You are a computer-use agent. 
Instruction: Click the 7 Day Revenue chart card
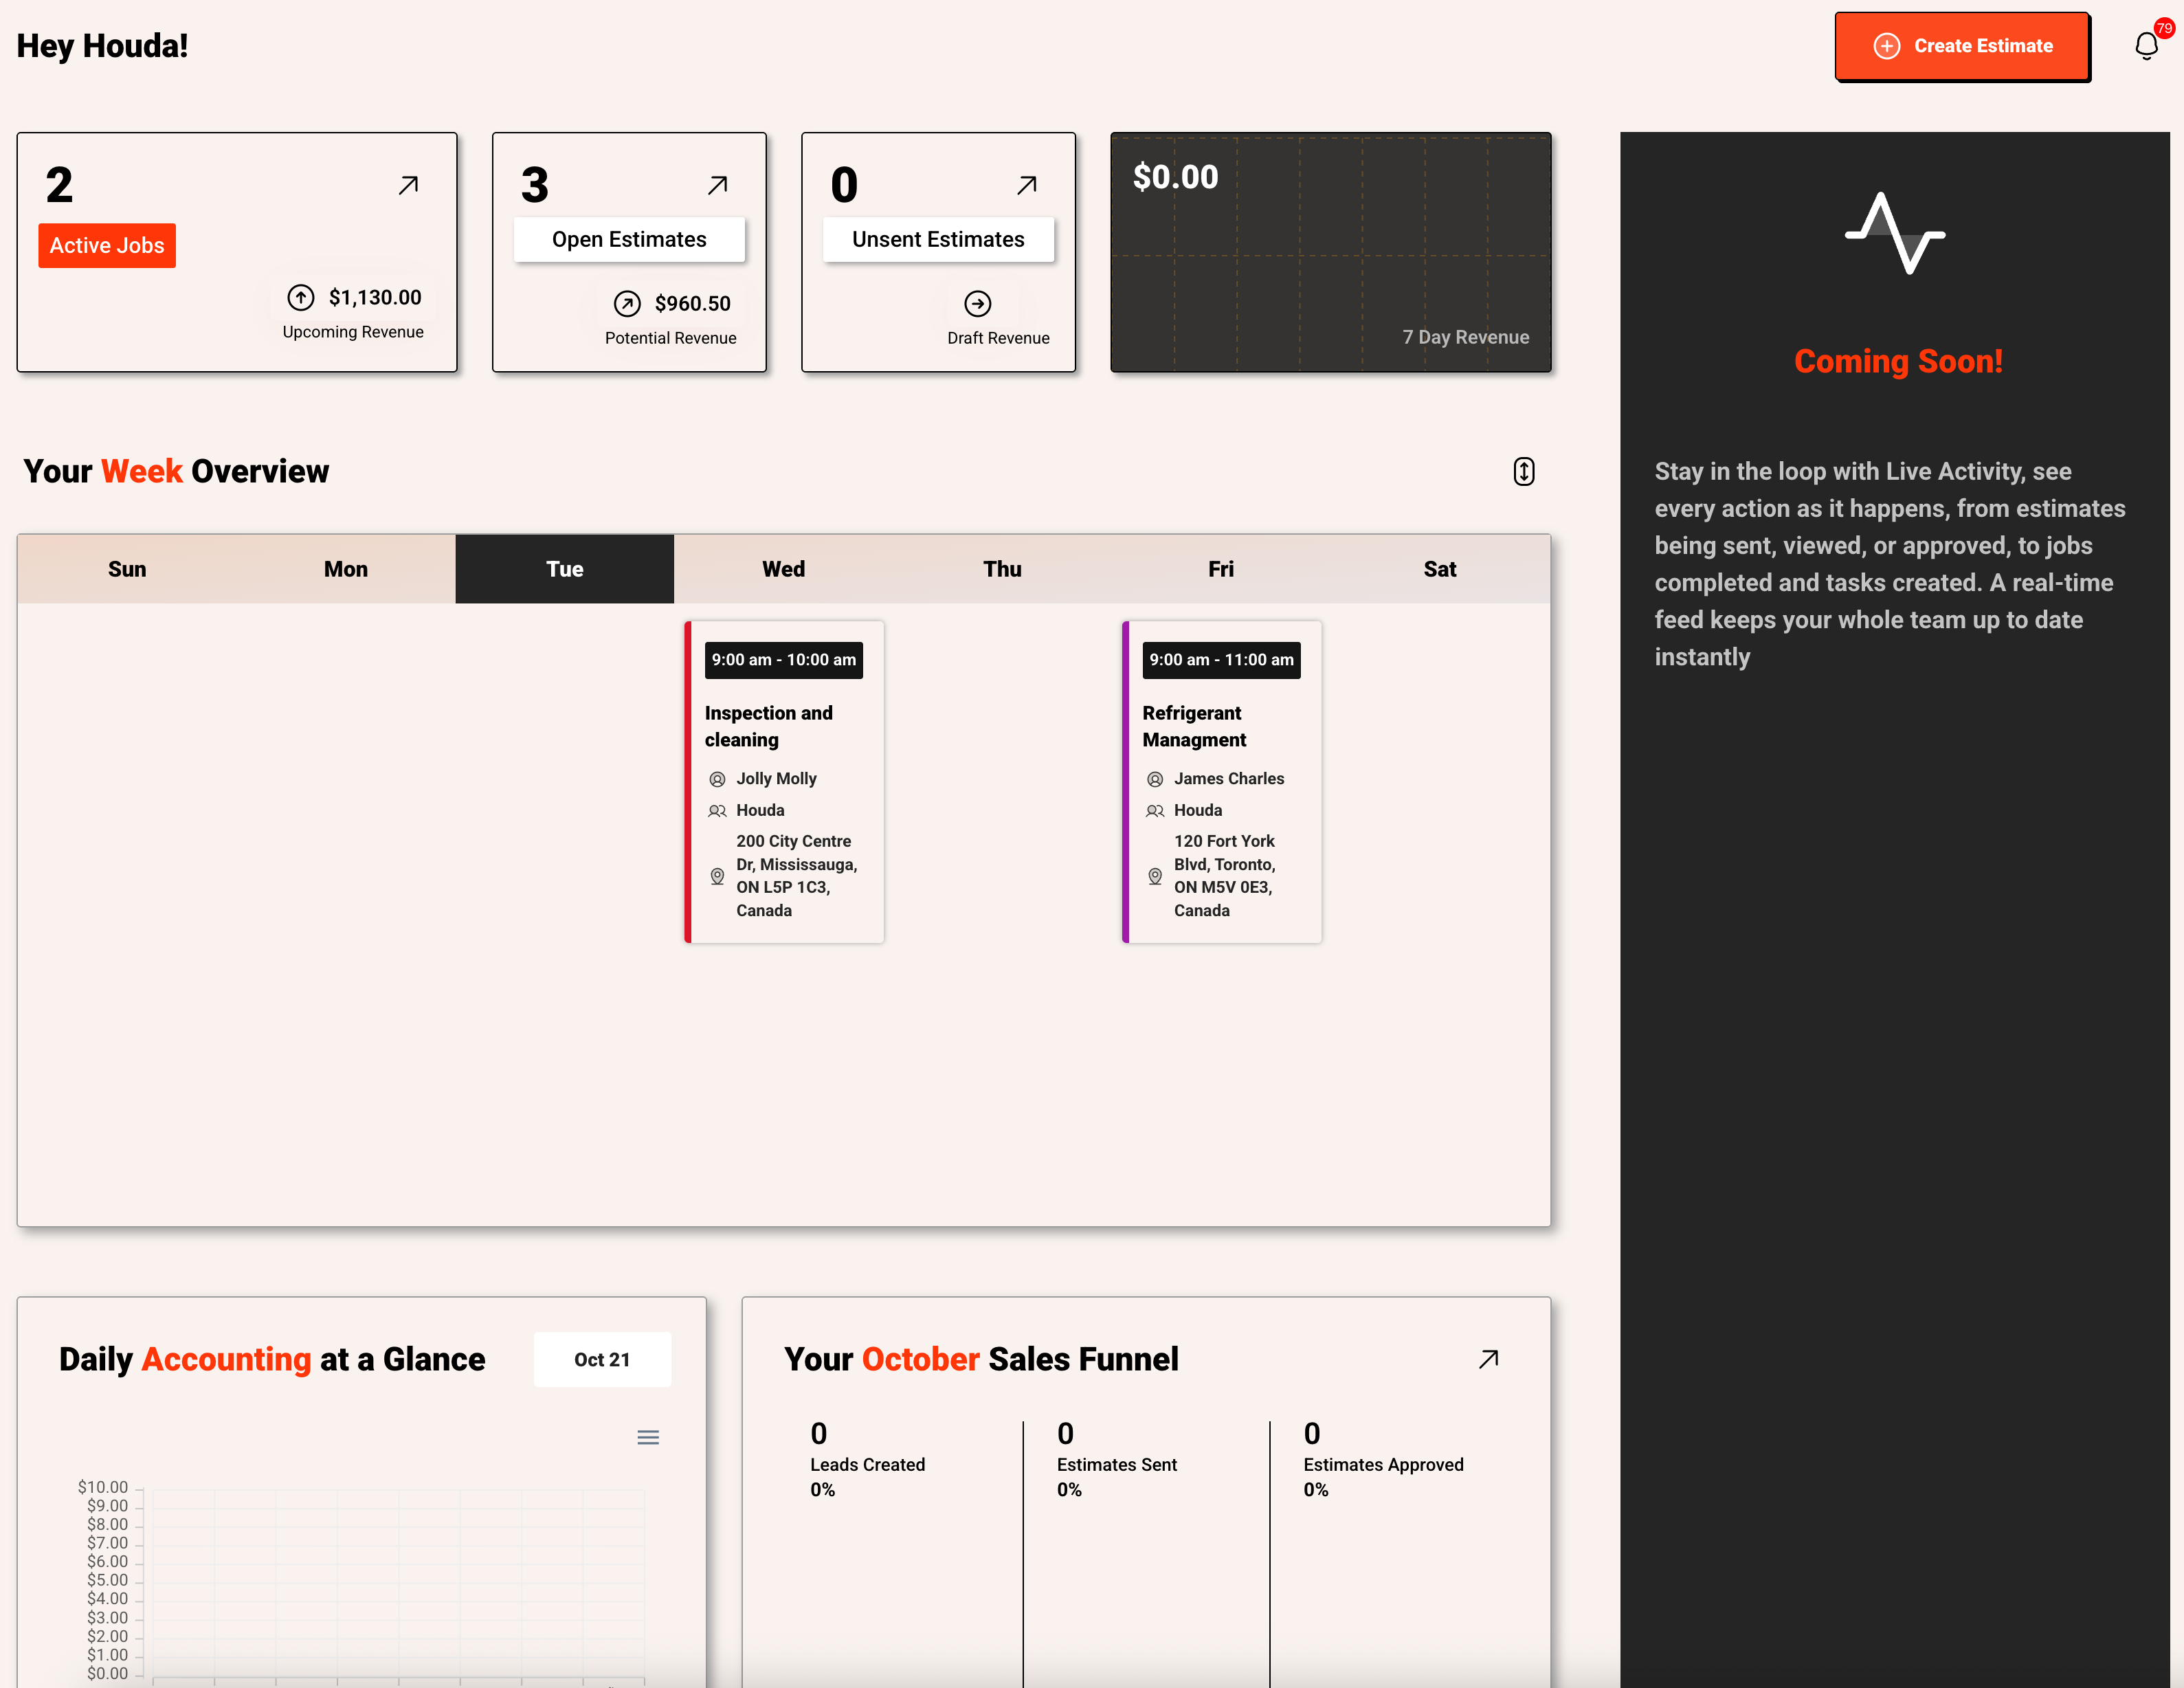point(1330,253)
